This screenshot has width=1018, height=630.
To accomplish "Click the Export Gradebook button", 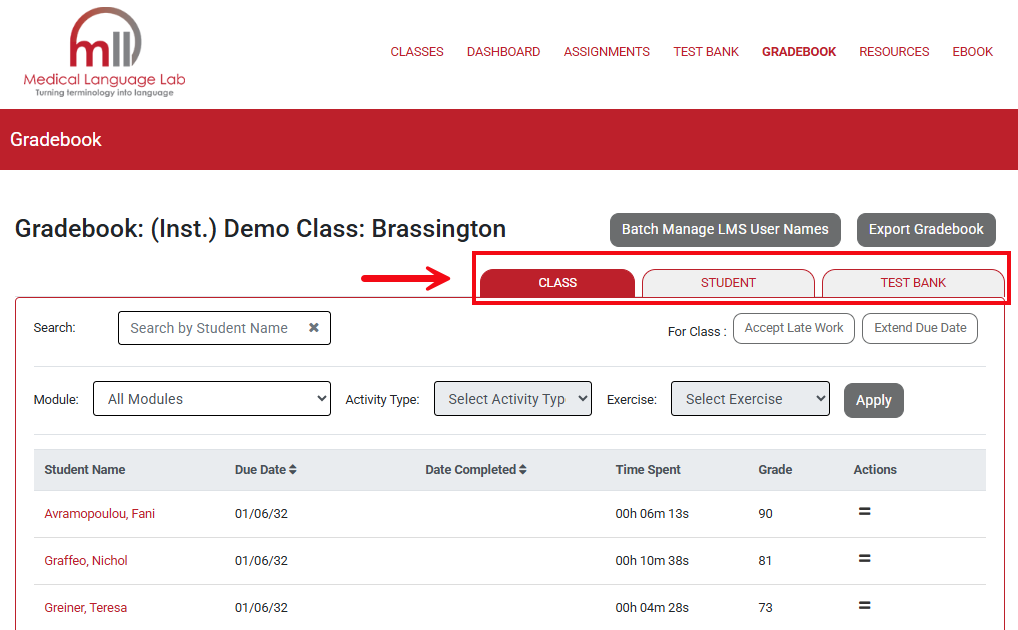I will point(925,229).
